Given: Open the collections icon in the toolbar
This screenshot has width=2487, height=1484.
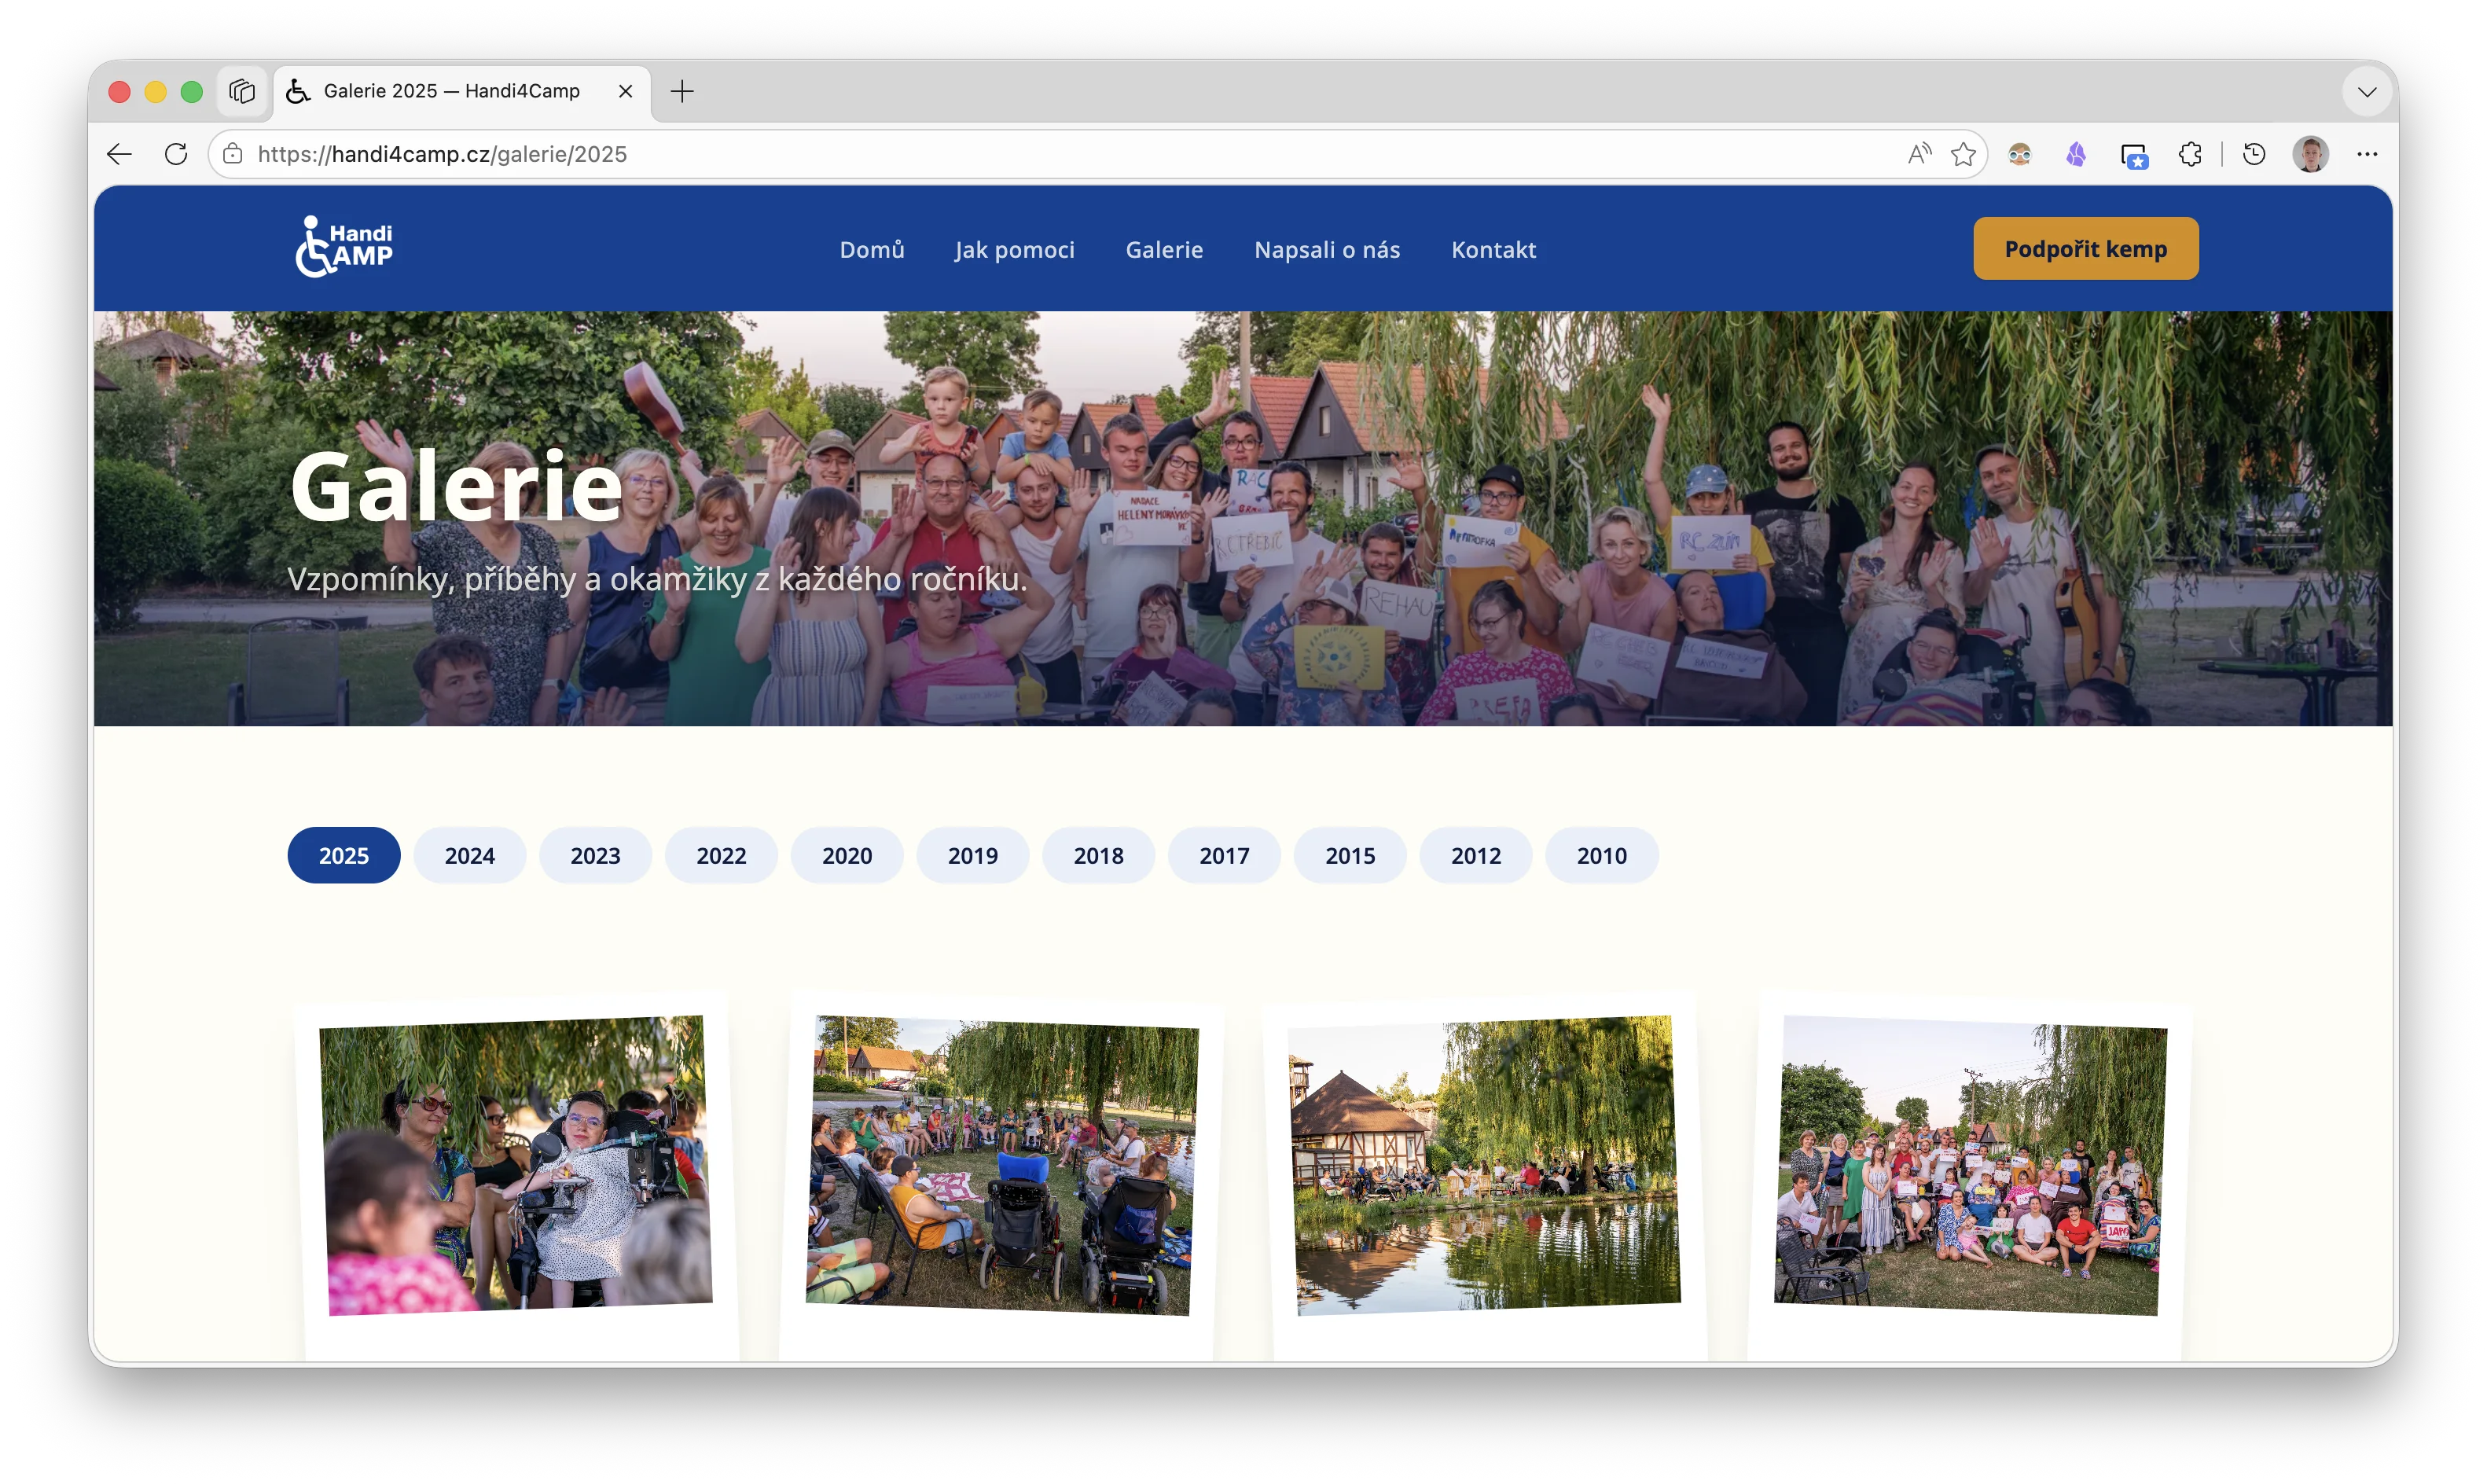Looking at the screenshot, I should pyautogui.click(x=2133, y=155).
